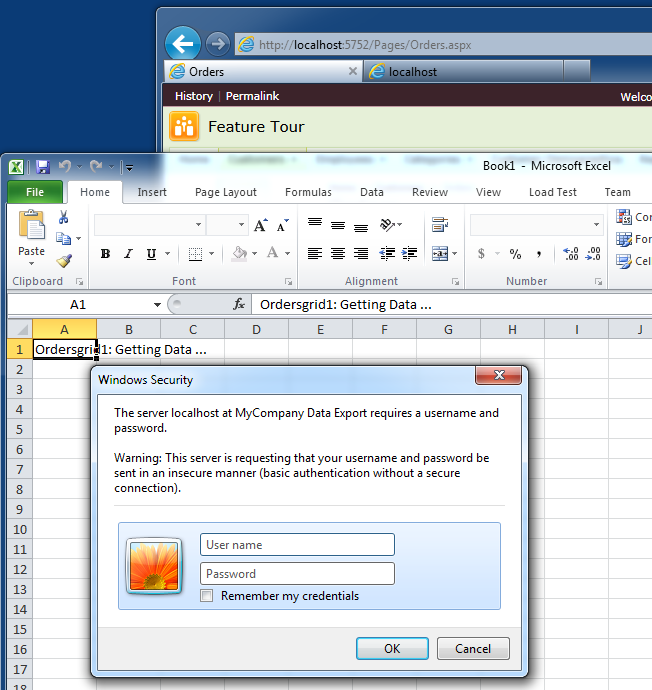Click the Wrap Text icon
Image resolution: width=652 pixels, height=690 pixels.
coord(440,224)
